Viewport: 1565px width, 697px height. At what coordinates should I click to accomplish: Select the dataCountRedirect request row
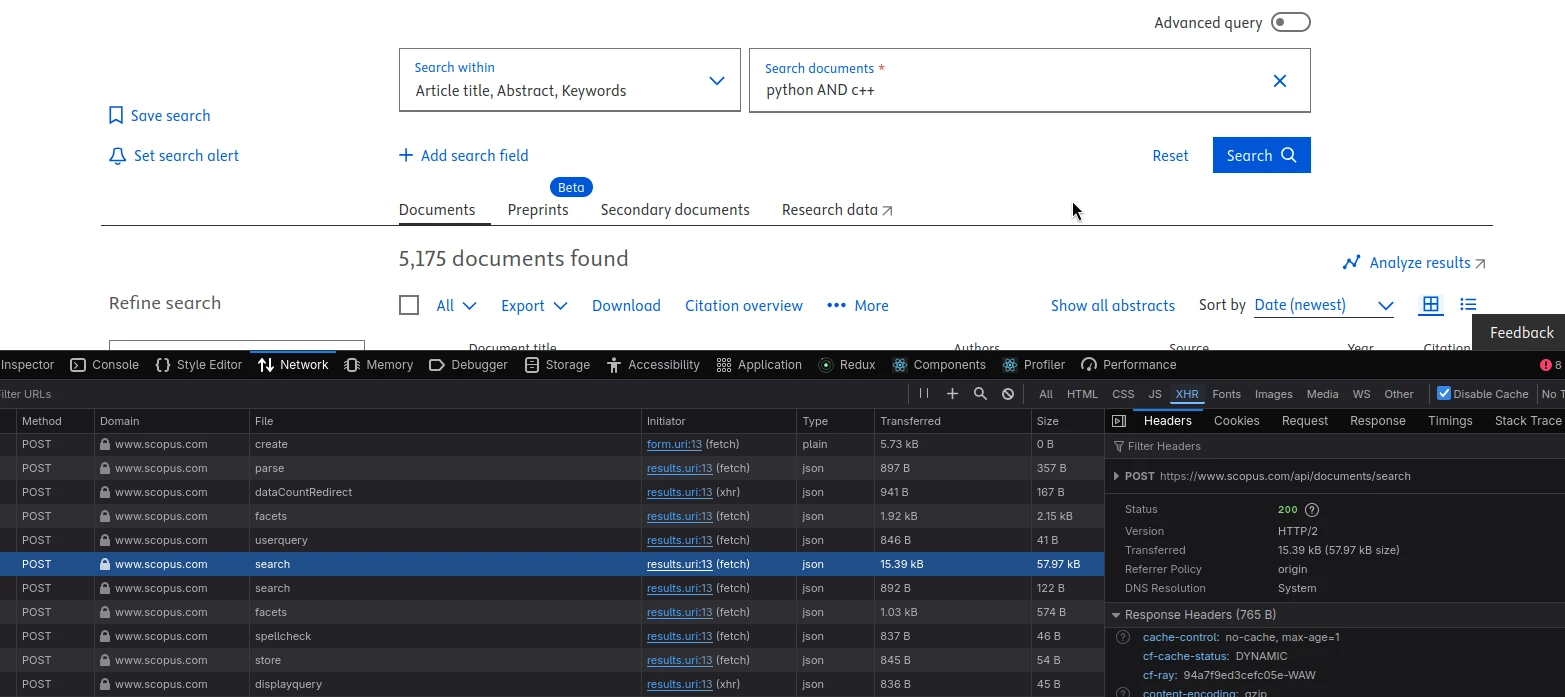(552, 492)
